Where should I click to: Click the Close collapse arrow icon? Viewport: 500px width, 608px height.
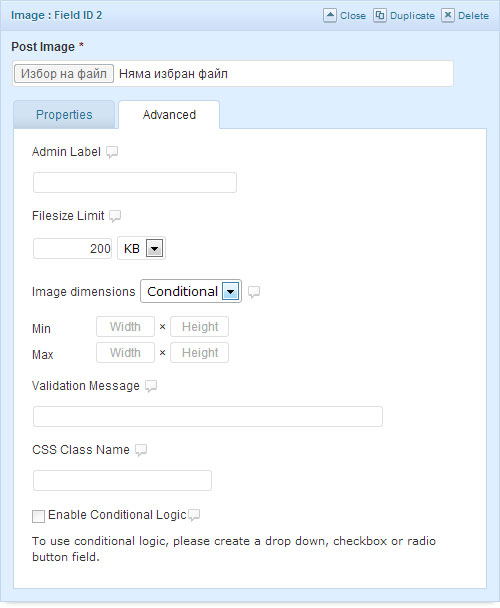(330, 16)
